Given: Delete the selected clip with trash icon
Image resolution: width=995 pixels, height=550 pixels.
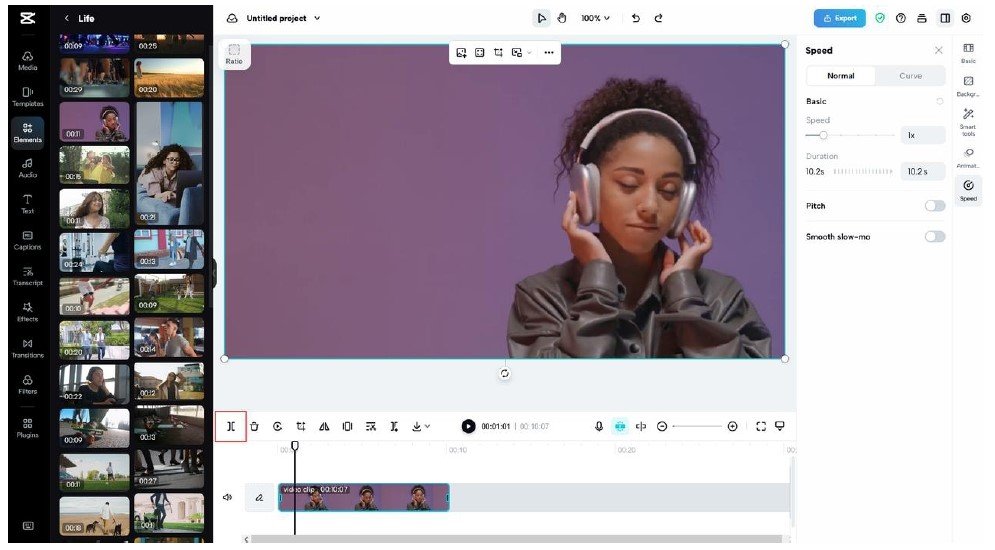Looking at the screenshot, I should tap(254, 426).
